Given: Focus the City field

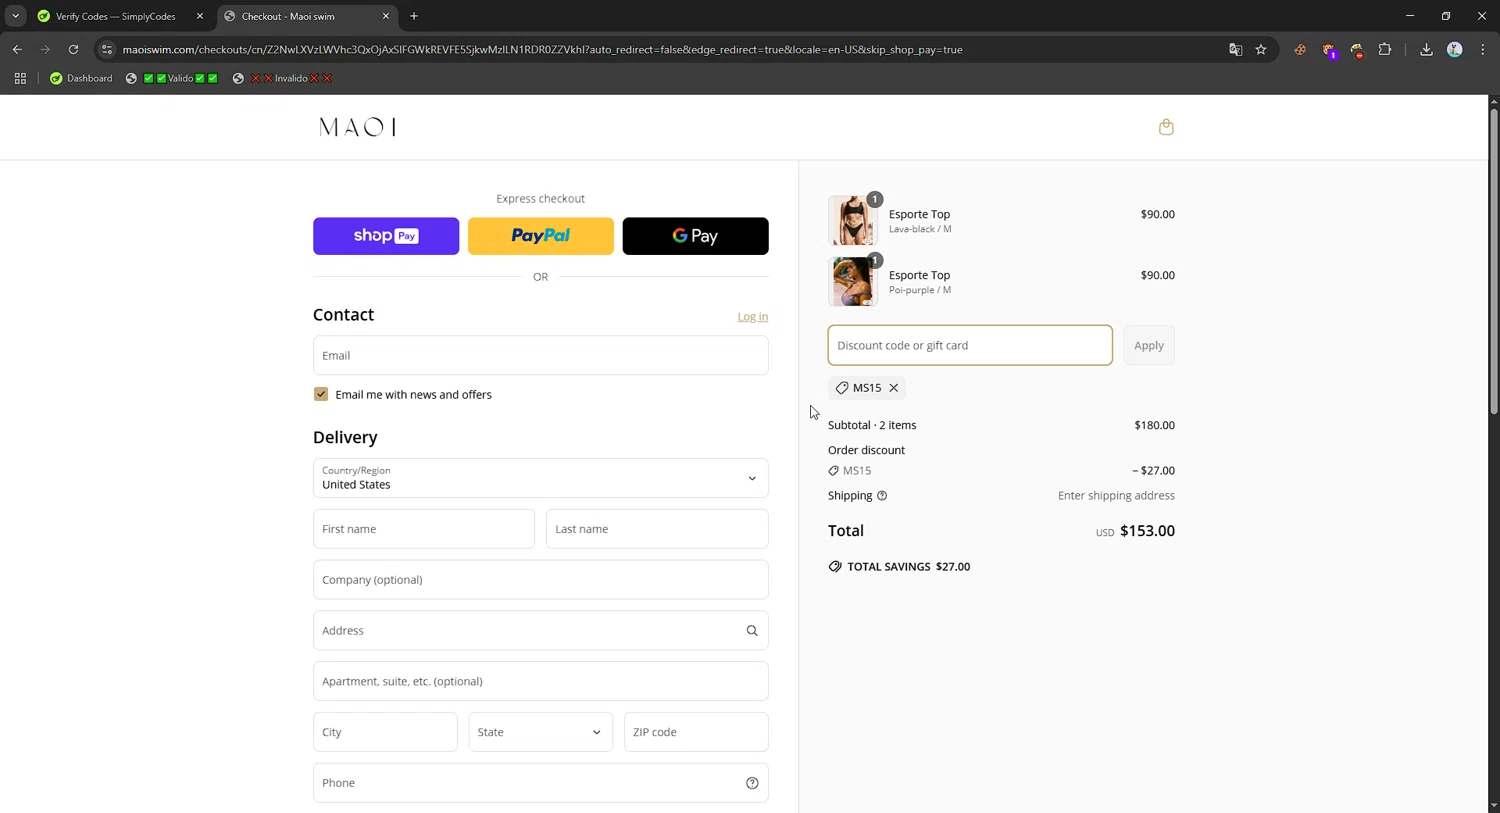Looking at the screenshot, I should (x=385, y=732).
